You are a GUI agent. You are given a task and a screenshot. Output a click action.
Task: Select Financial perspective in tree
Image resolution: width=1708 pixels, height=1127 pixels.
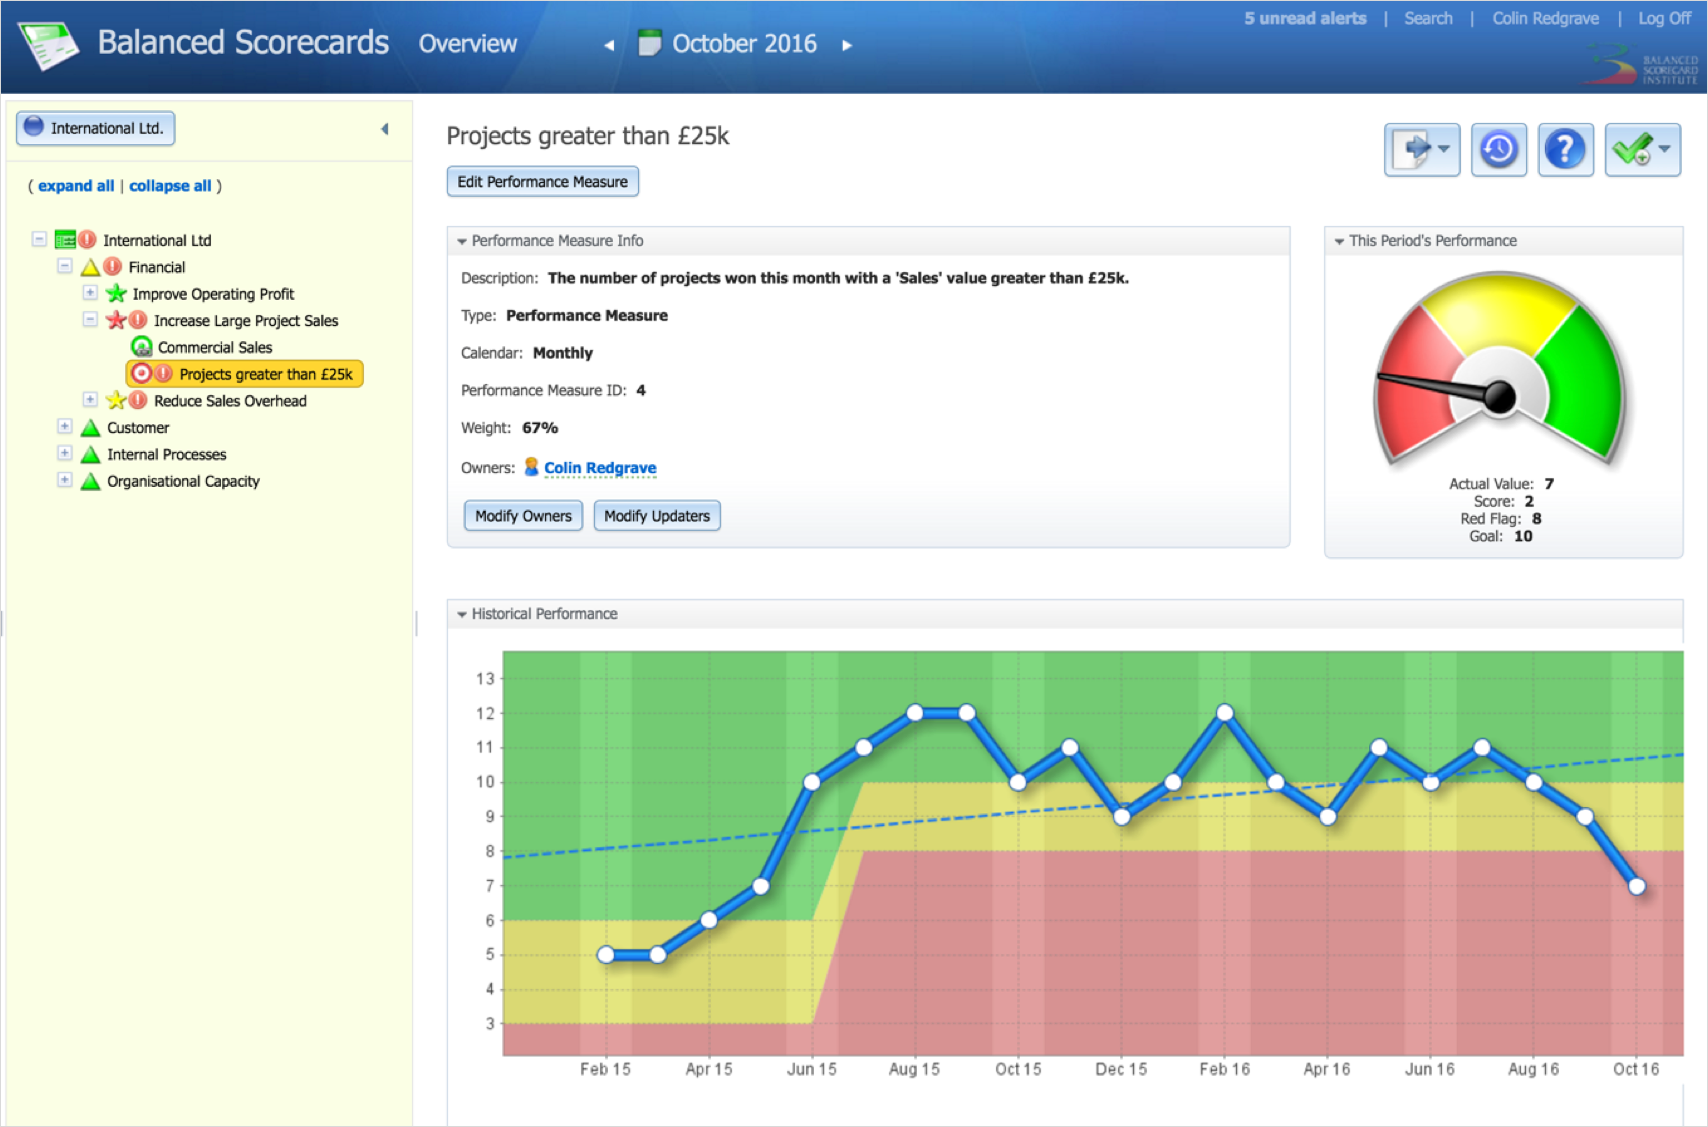(x=157, y=267)
